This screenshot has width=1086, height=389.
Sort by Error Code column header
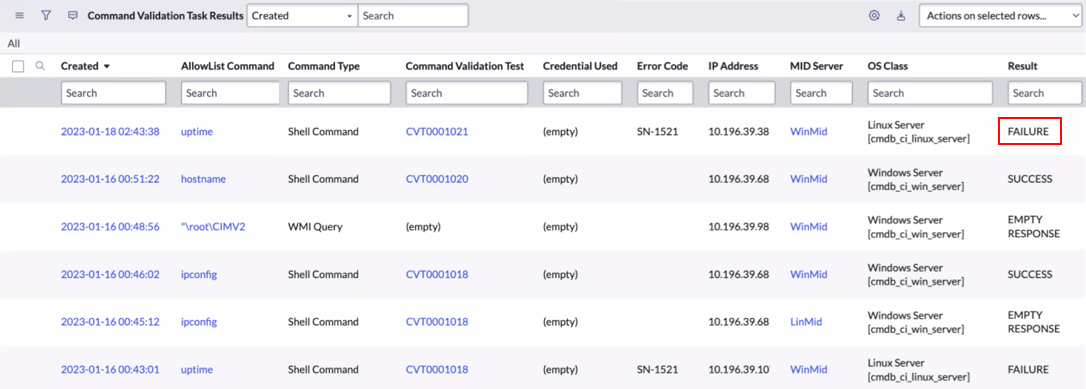[x=663, y=66]
